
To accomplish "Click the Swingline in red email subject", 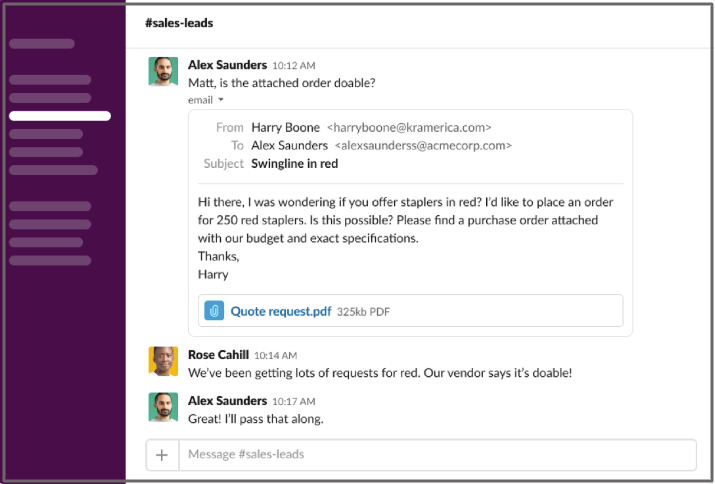I will tap(294, 163).
